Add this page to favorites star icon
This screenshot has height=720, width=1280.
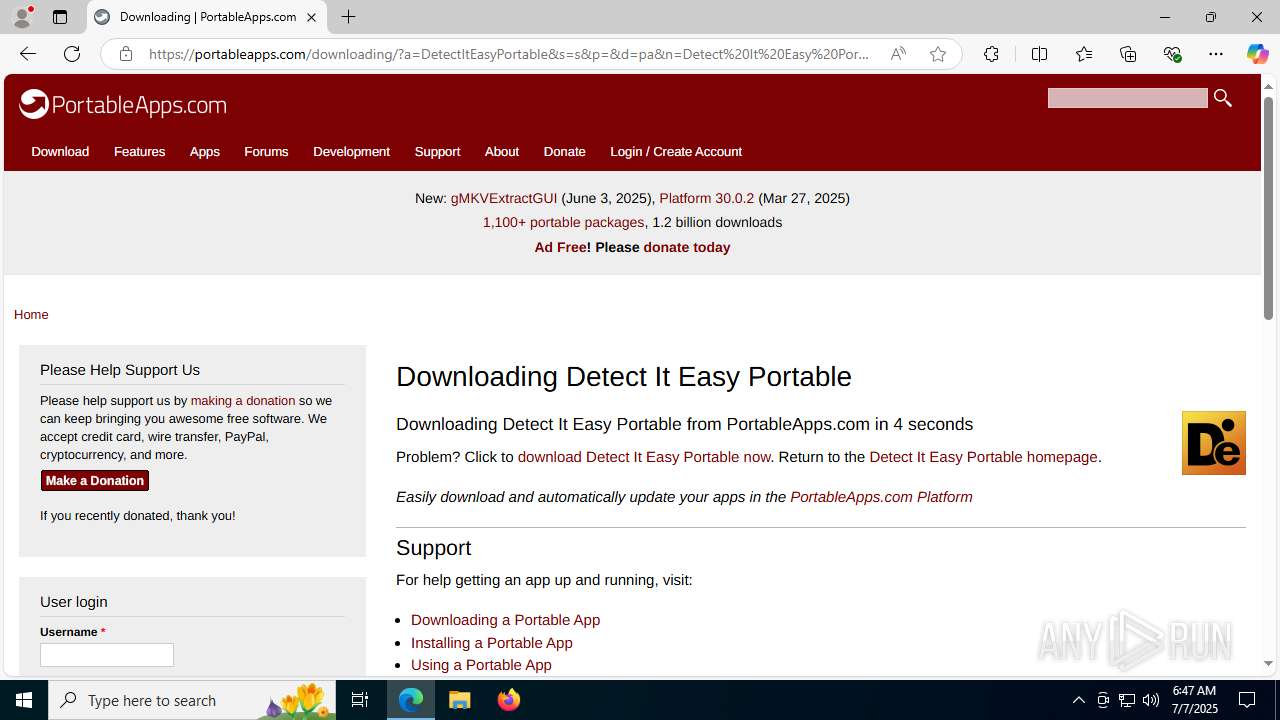tap(937, 54)
